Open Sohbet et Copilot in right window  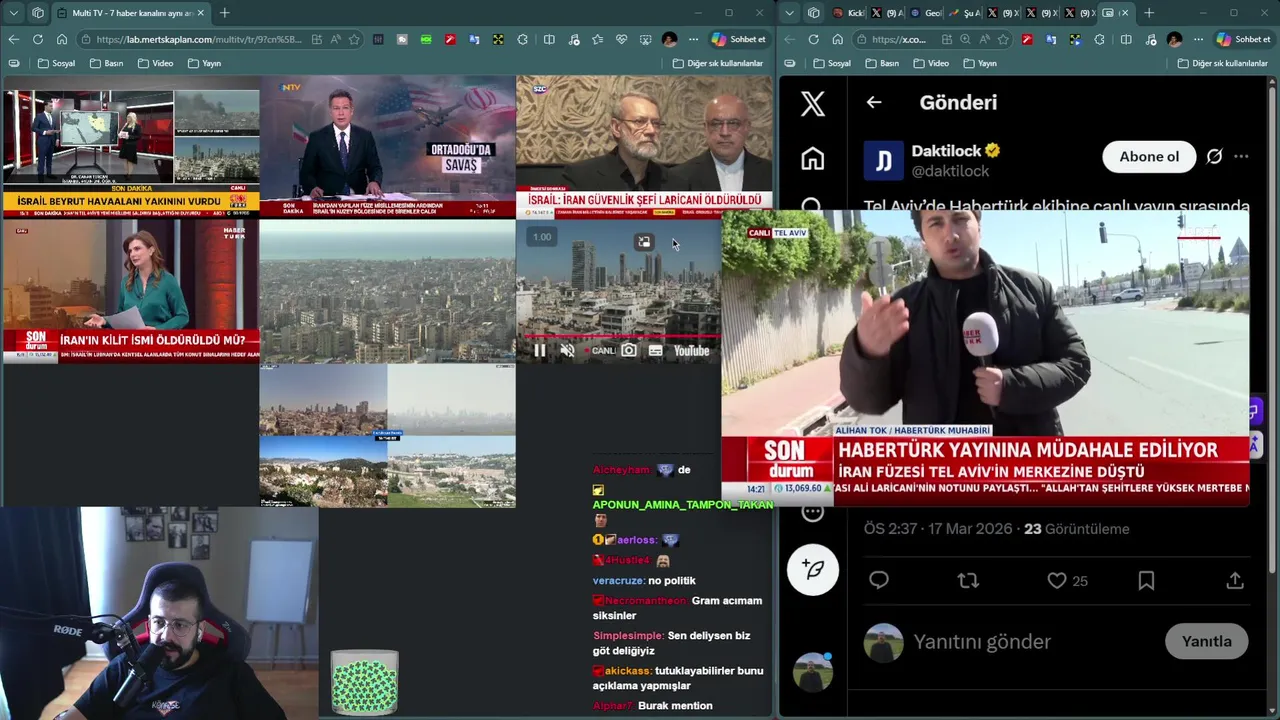(x=1243, y=39)
